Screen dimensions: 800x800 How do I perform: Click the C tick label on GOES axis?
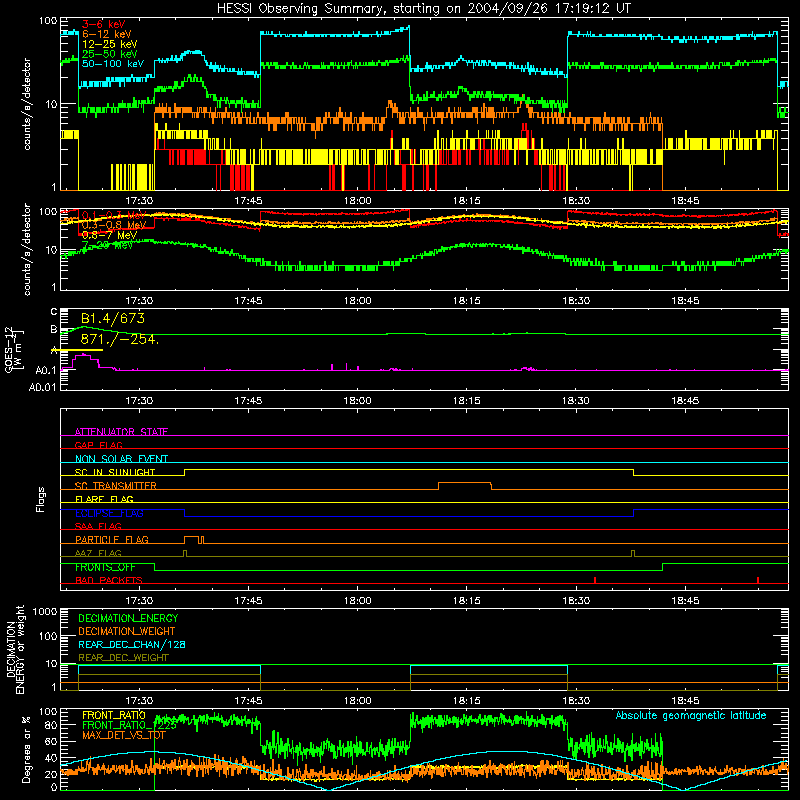click(54, 312)
